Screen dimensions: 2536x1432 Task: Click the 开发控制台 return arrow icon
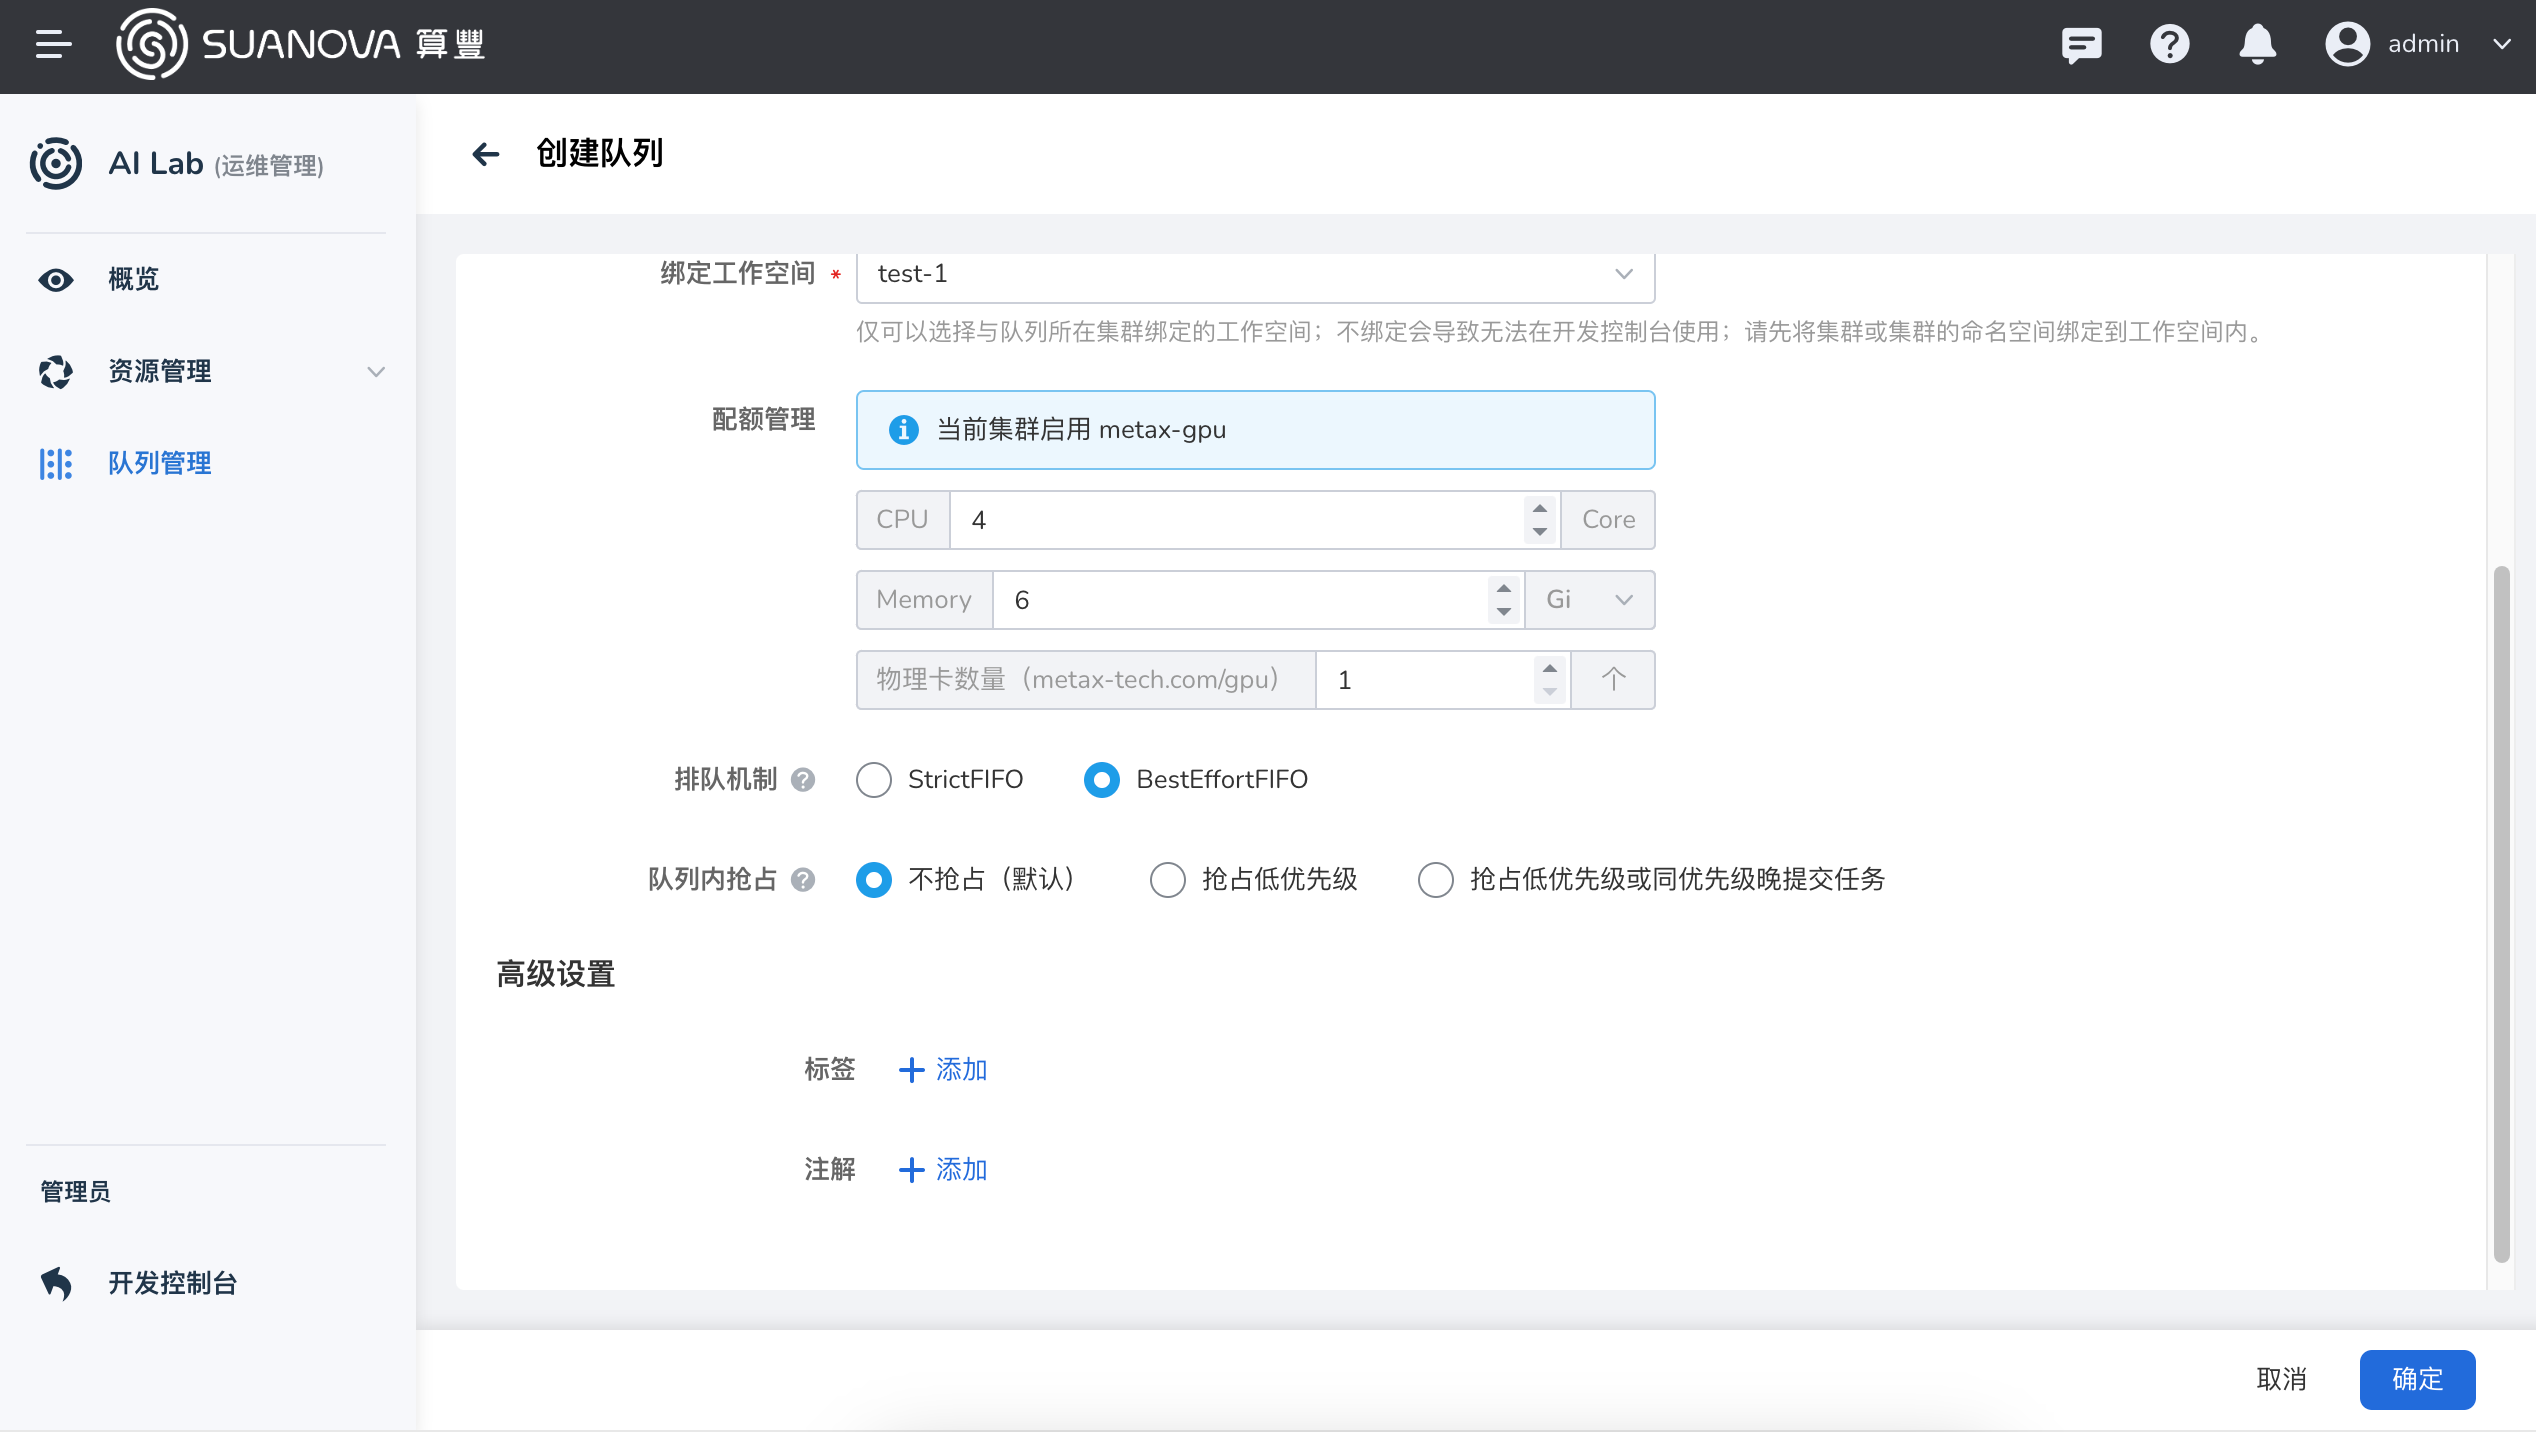coord(55,1283)
